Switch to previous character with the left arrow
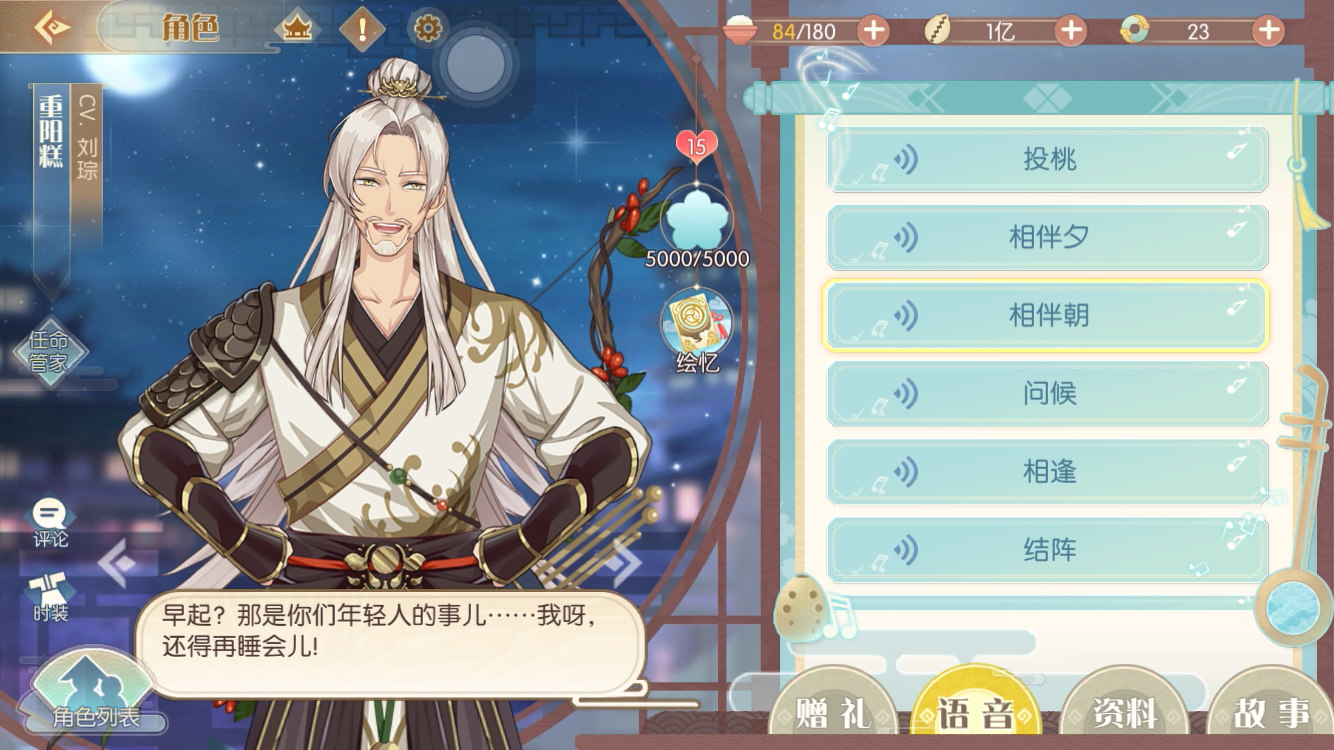This screenshot has height=750, width=1334. (117, 564)
